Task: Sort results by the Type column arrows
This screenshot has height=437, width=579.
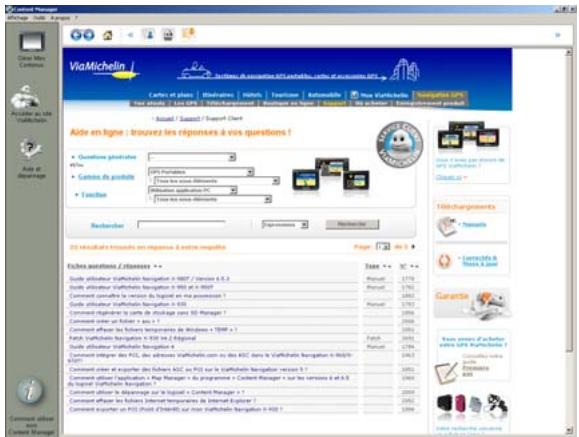Action: (x=387, y=266)
